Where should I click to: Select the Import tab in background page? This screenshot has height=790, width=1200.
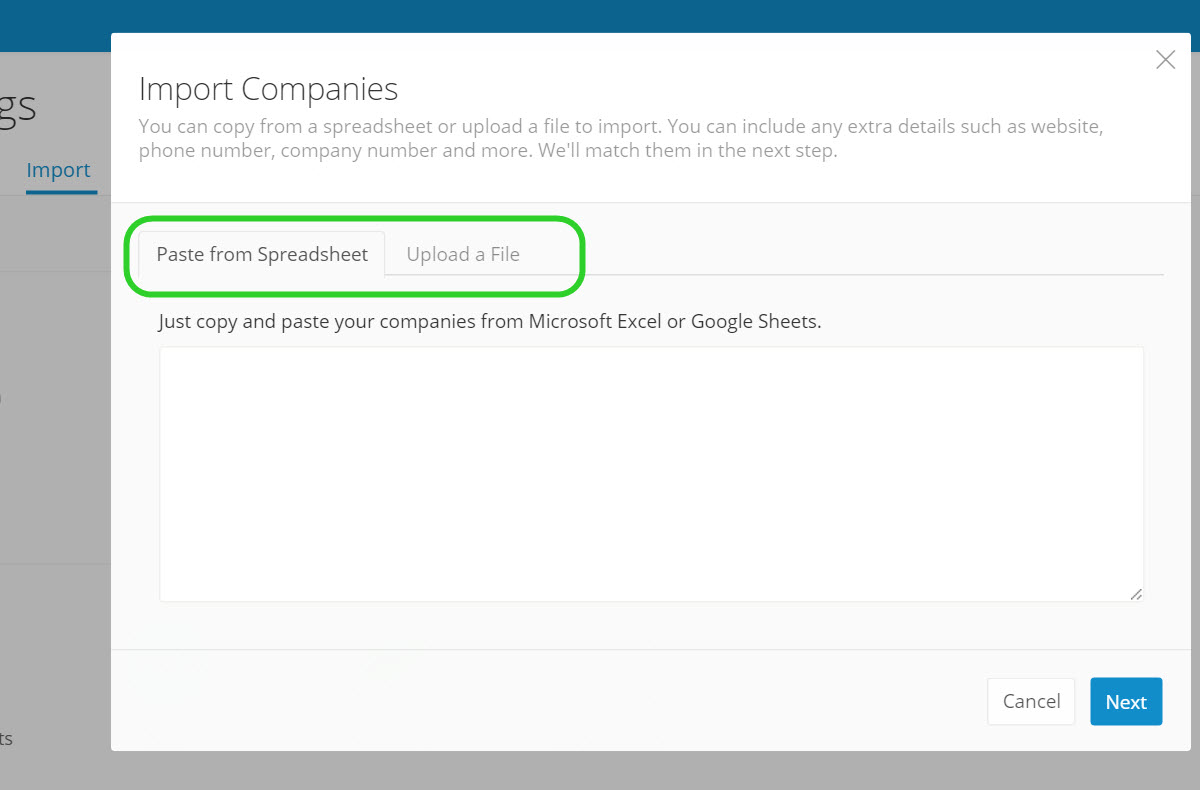coord(58,170)
